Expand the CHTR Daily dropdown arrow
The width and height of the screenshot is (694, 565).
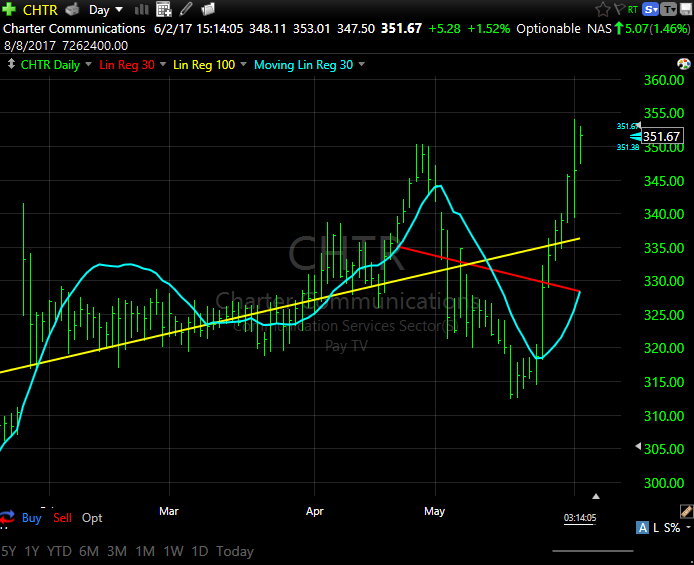tap(89, 65)
